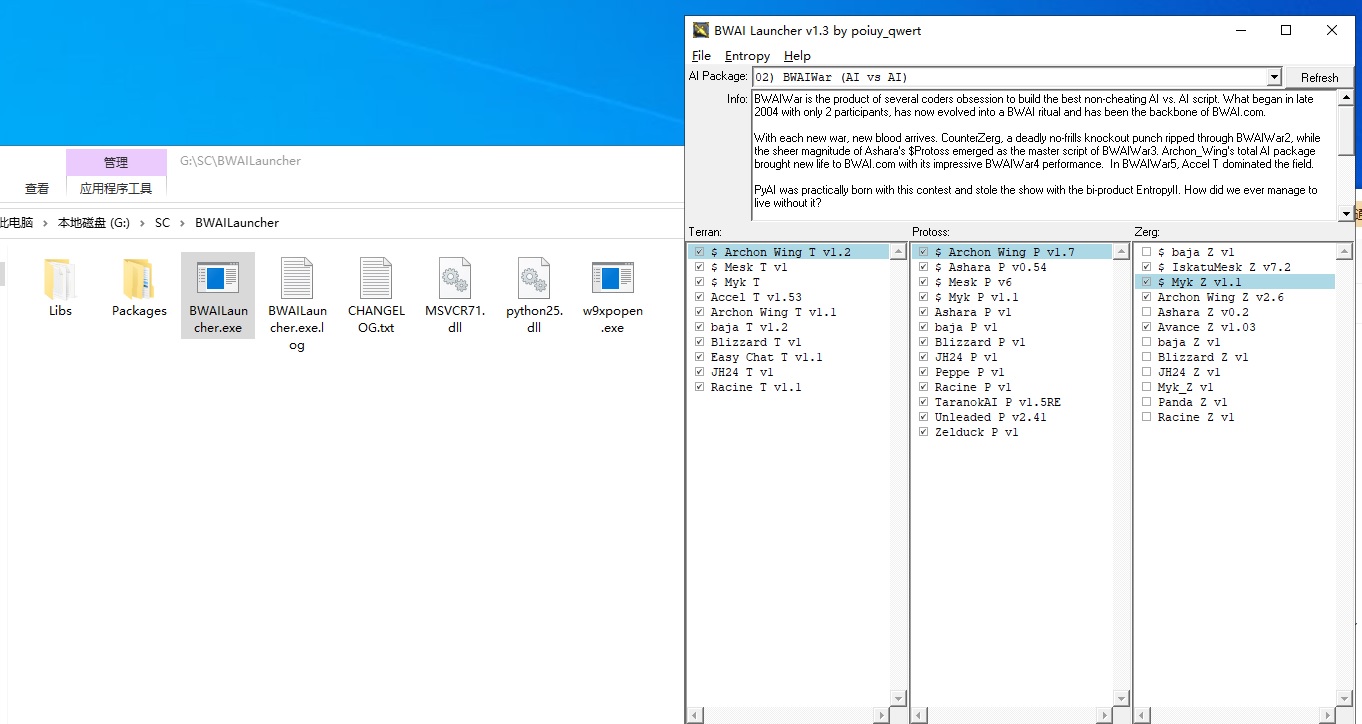The width and height of the screenshot is (1362, 724).
Task: Select the "Racine Z v1" entry text
Action: tap(1196, 417)
